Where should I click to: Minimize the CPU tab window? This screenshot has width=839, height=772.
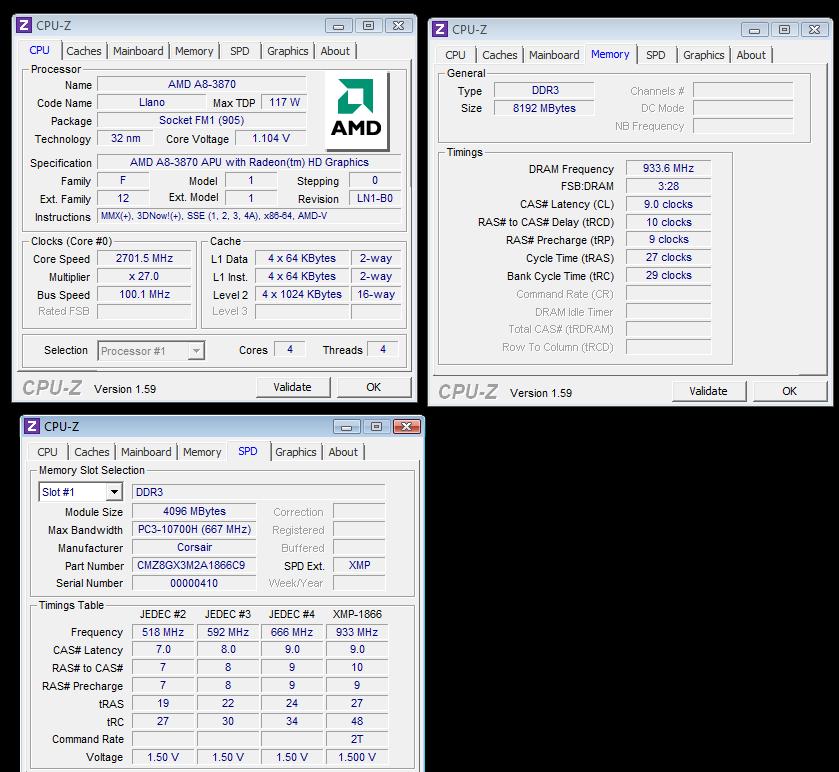pos(338,26)
